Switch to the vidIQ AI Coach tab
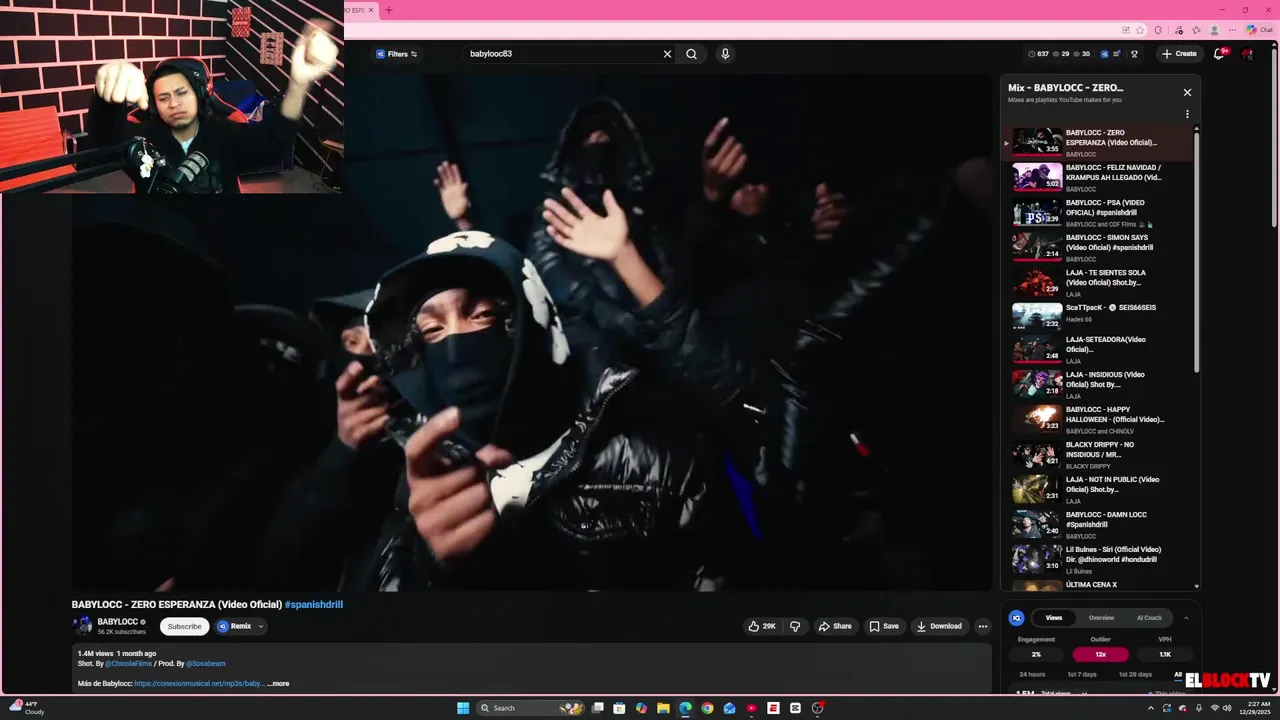 [1149, 617]
